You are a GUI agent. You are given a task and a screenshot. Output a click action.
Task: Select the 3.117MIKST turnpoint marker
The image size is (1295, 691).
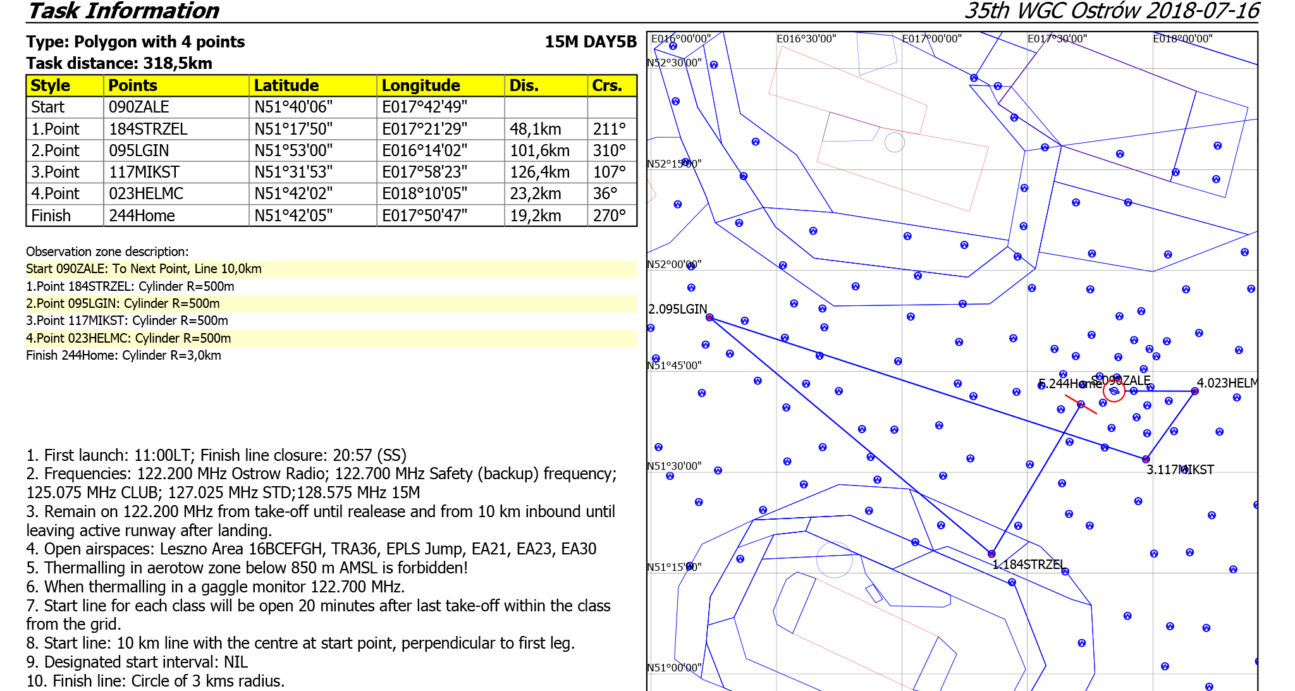pos(1145,459)
